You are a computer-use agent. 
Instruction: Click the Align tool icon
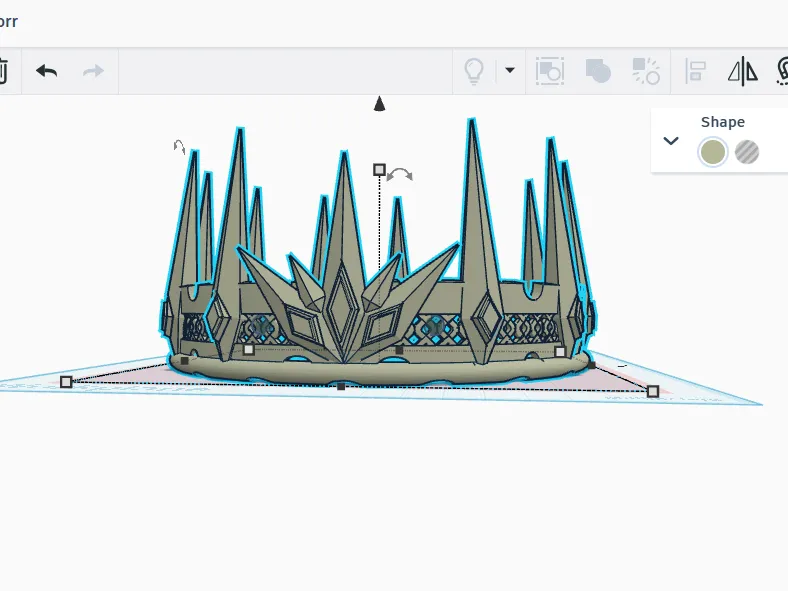696,71
